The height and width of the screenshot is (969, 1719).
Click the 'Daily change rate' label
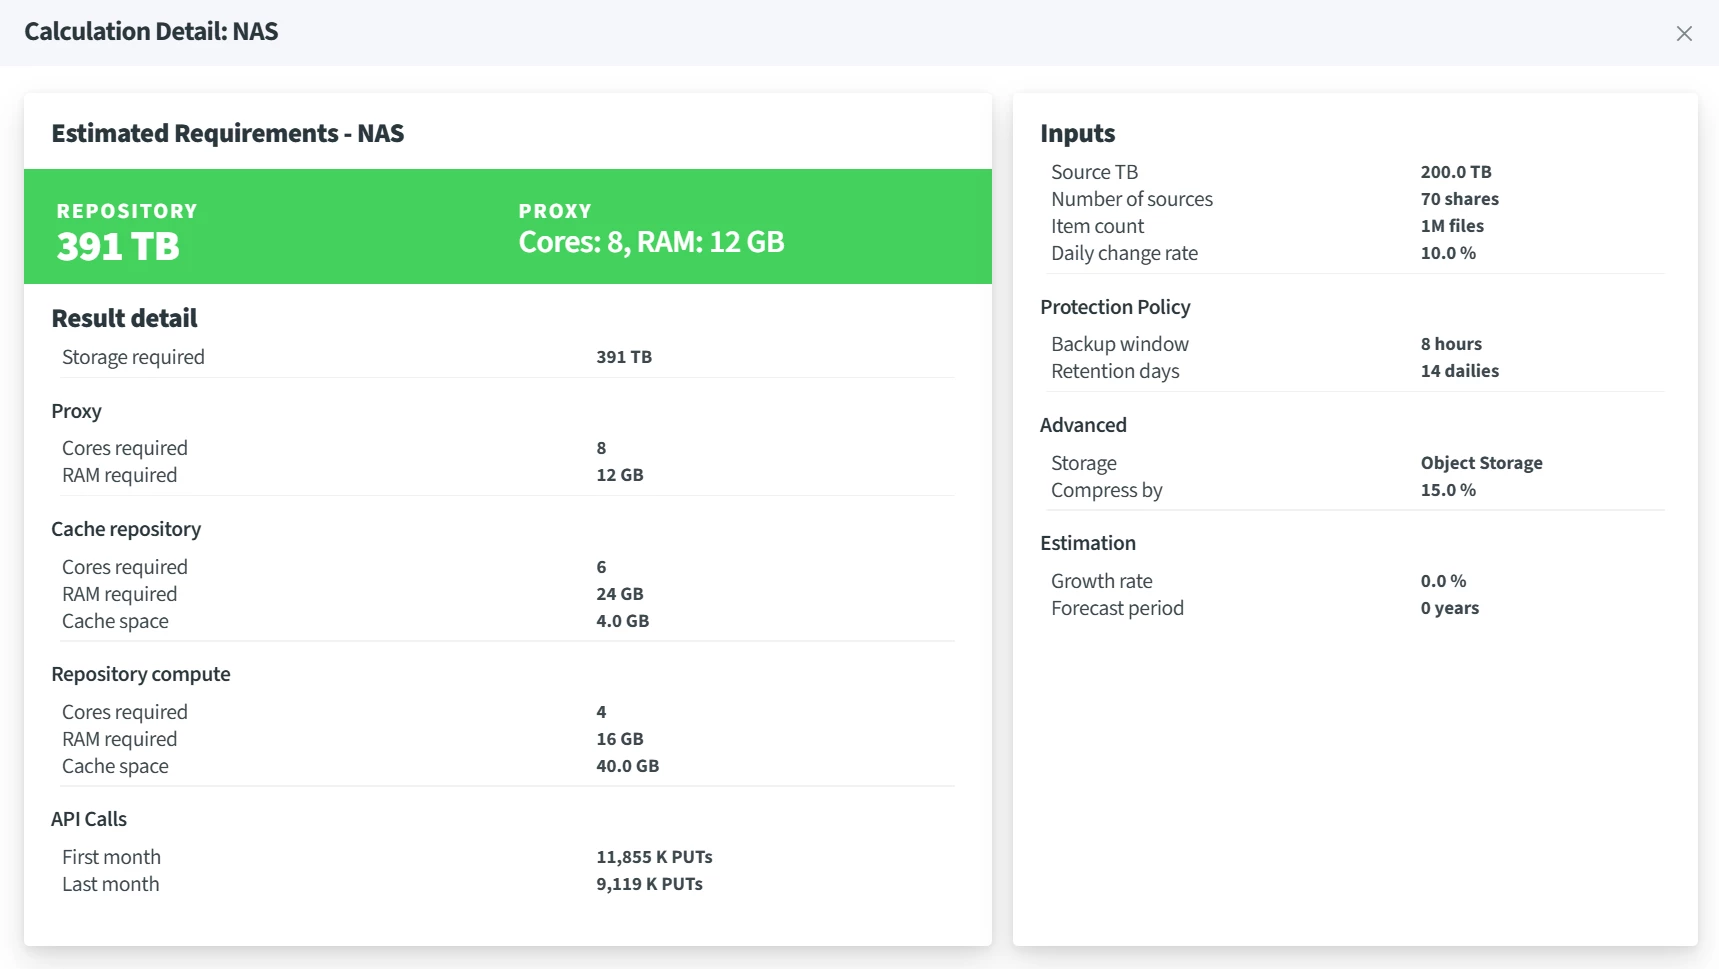pos(1124,253)
